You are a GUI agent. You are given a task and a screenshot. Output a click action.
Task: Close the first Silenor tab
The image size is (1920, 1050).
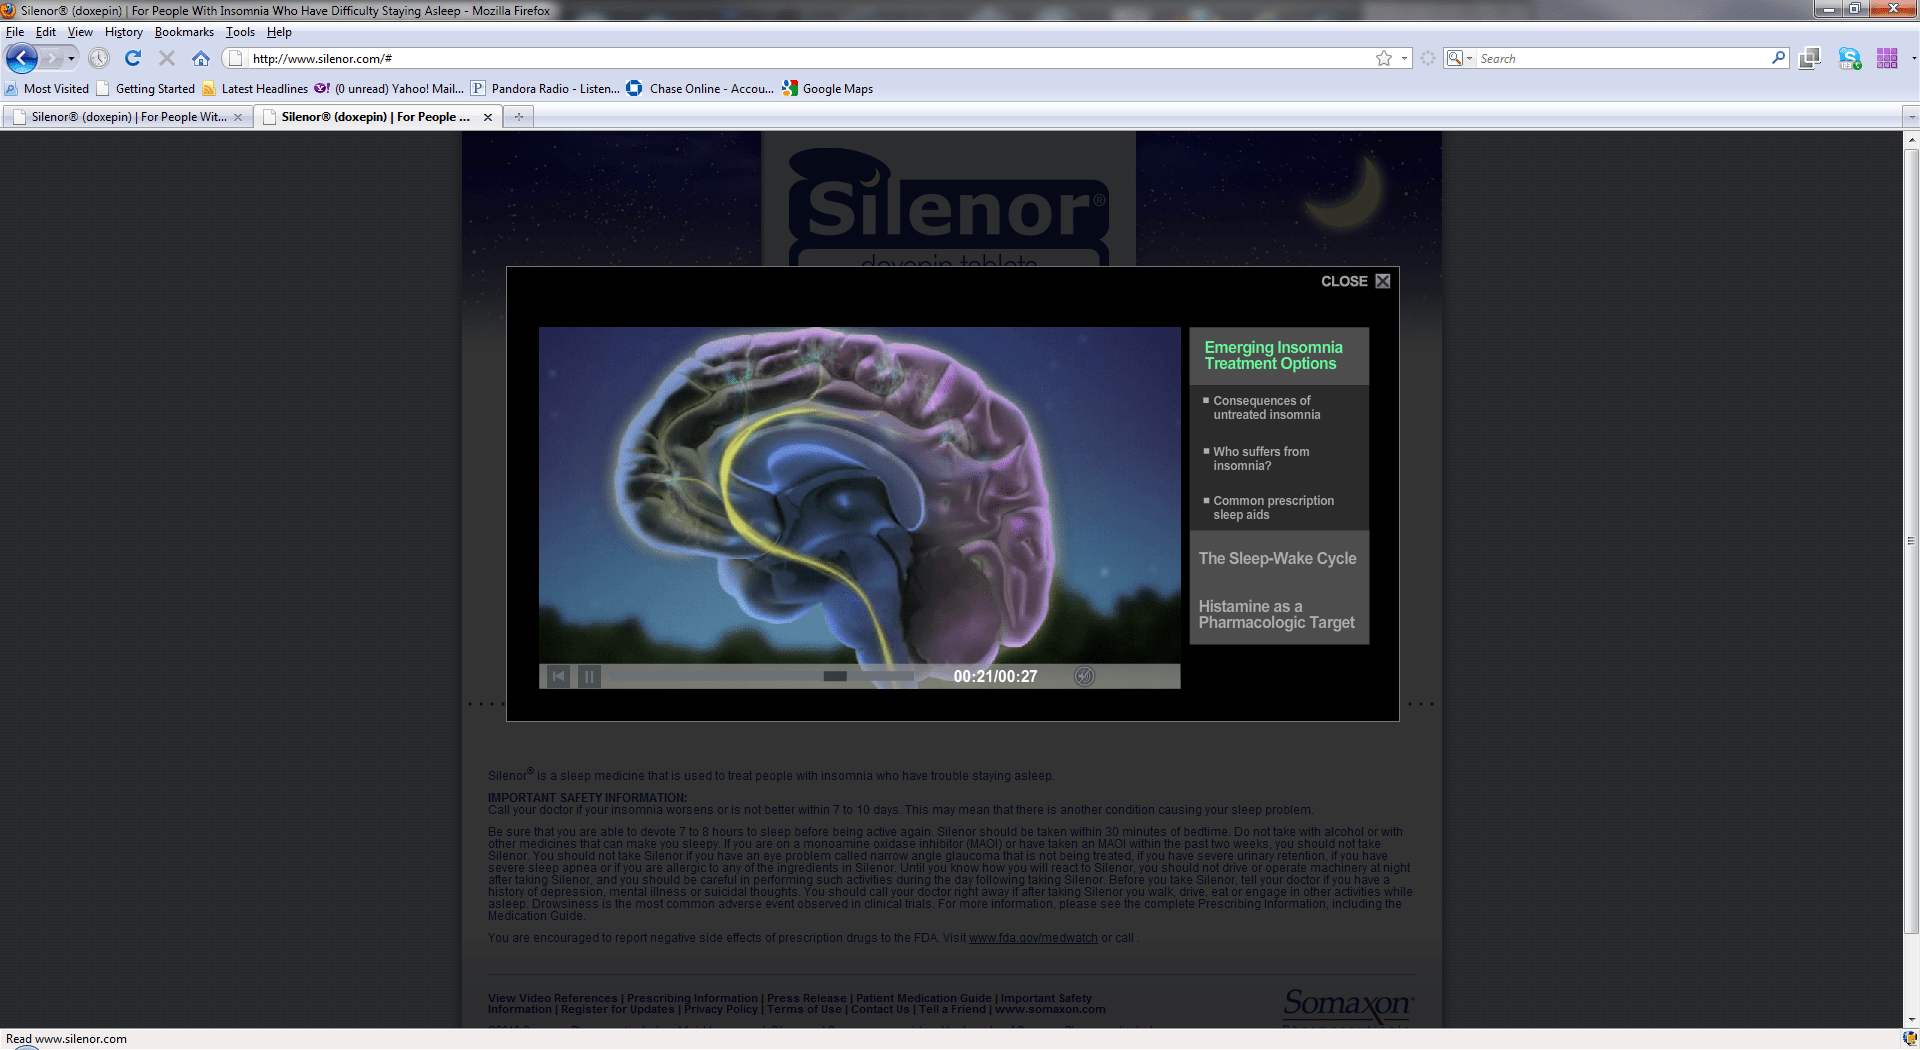238,117
